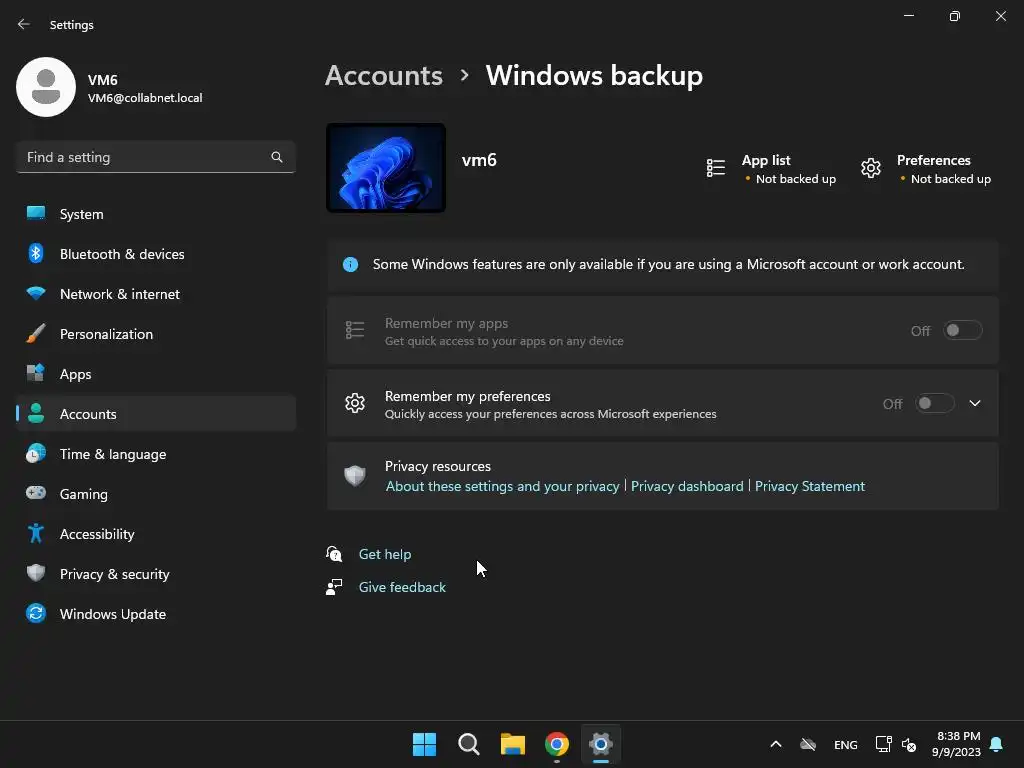Click the muted volume icon in tray

tap(909, 744)
